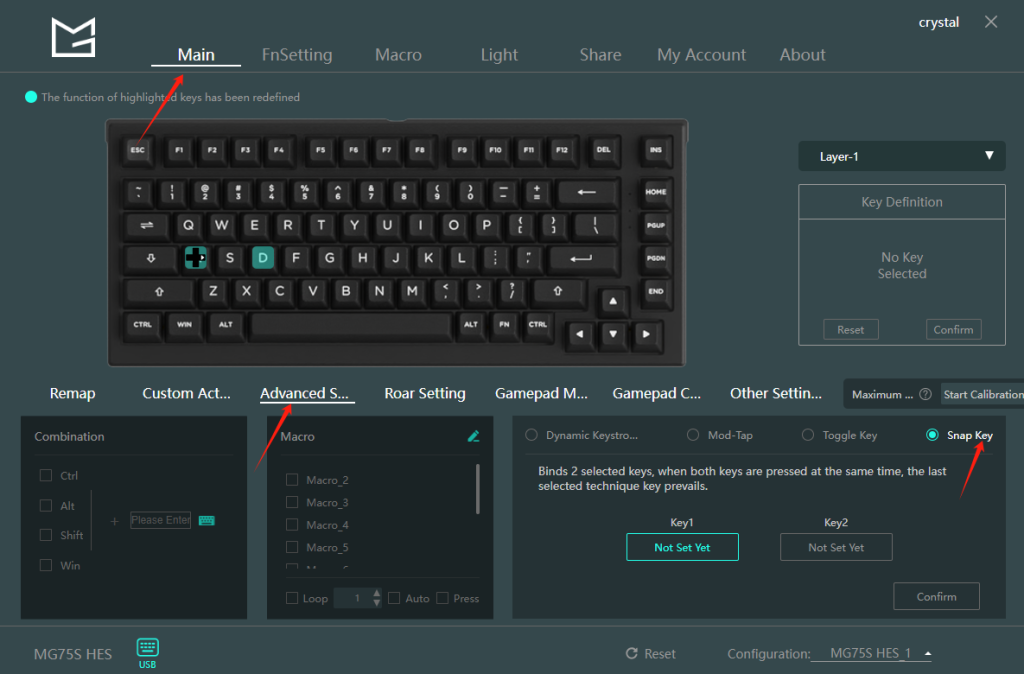Click the Start Calibration button

tap(982, 394)
